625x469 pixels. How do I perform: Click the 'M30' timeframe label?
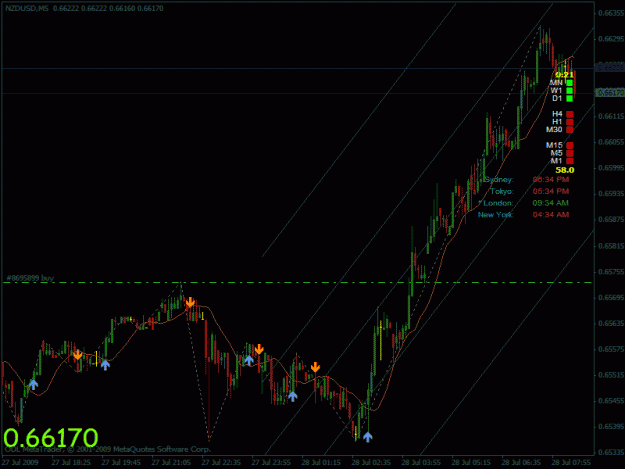[x=554, y=130]
